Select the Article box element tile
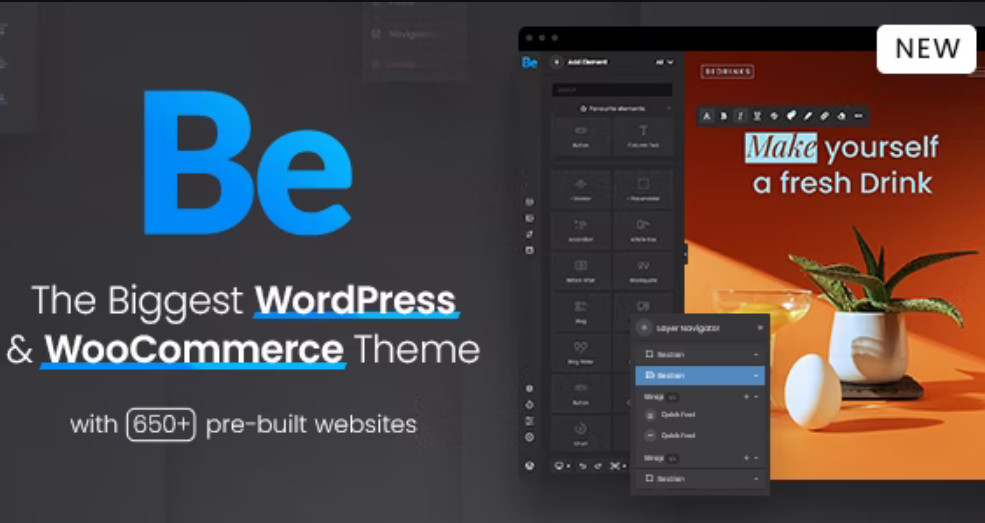The height and width of the screenshot is (523, 985). pyautogui.click(x=643, y=230)
